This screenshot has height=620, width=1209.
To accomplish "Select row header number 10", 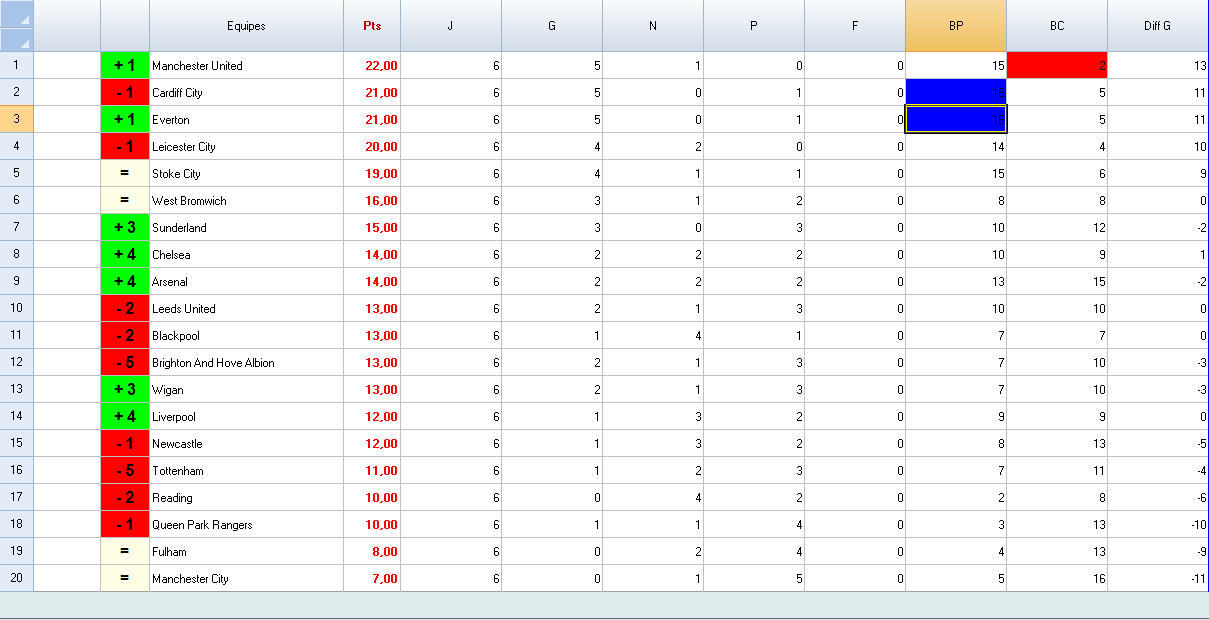I will pos(17,308).
